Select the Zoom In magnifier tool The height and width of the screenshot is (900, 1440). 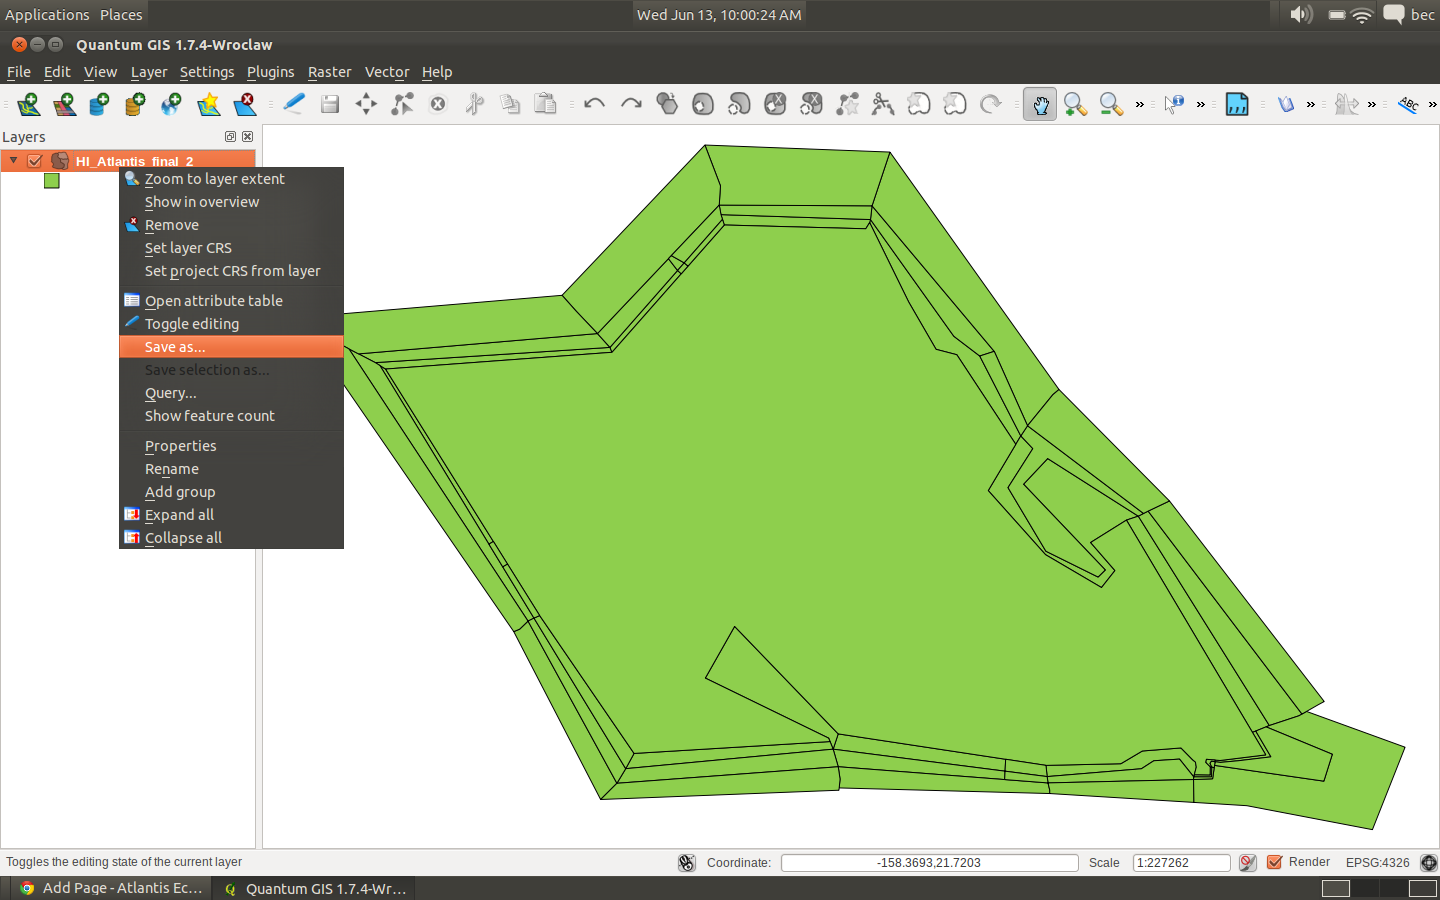click(x=1075, y=104)
